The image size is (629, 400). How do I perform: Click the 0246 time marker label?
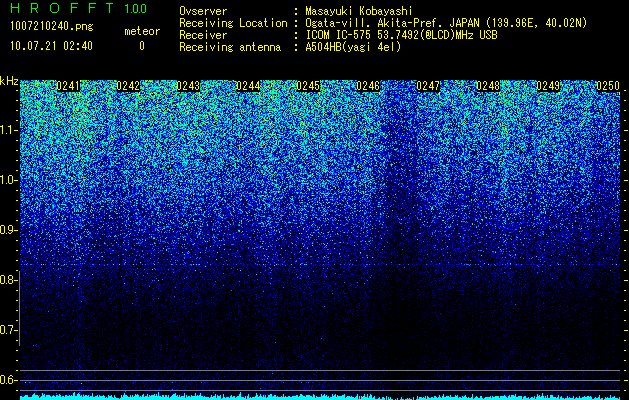[x=368, y=86]
